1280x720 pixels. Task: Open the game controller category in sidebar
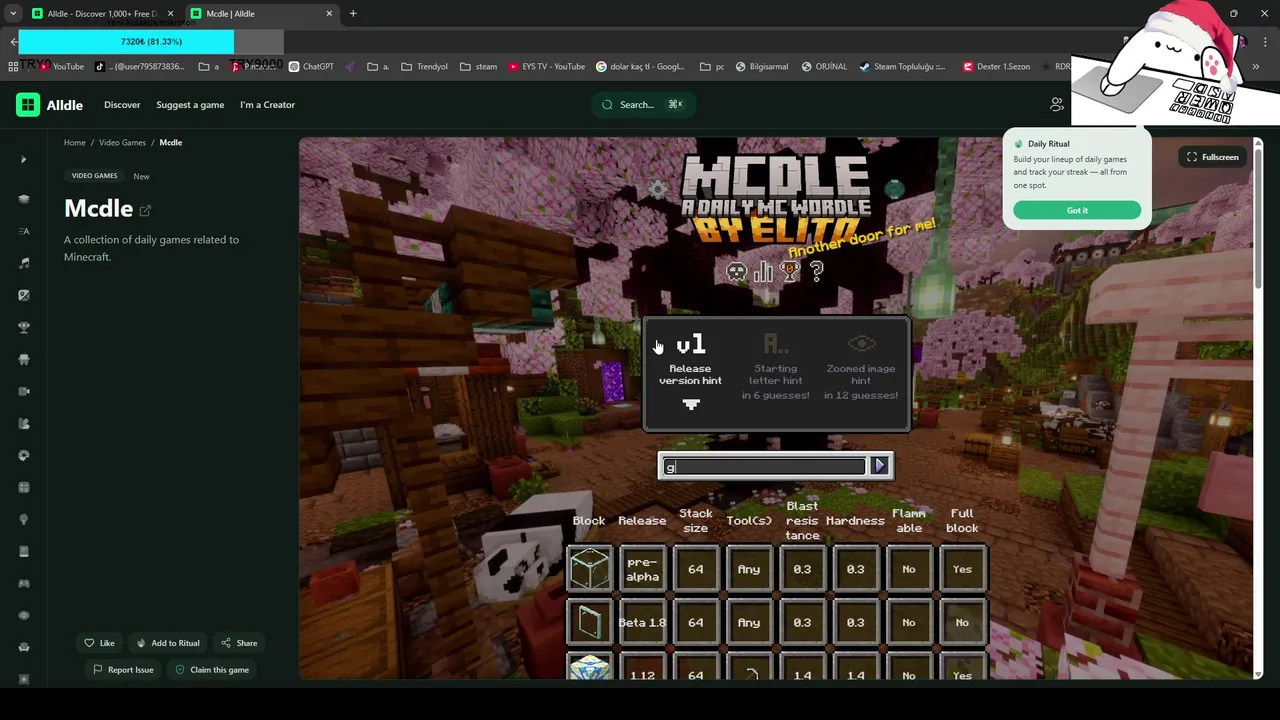tap(24, 583)
